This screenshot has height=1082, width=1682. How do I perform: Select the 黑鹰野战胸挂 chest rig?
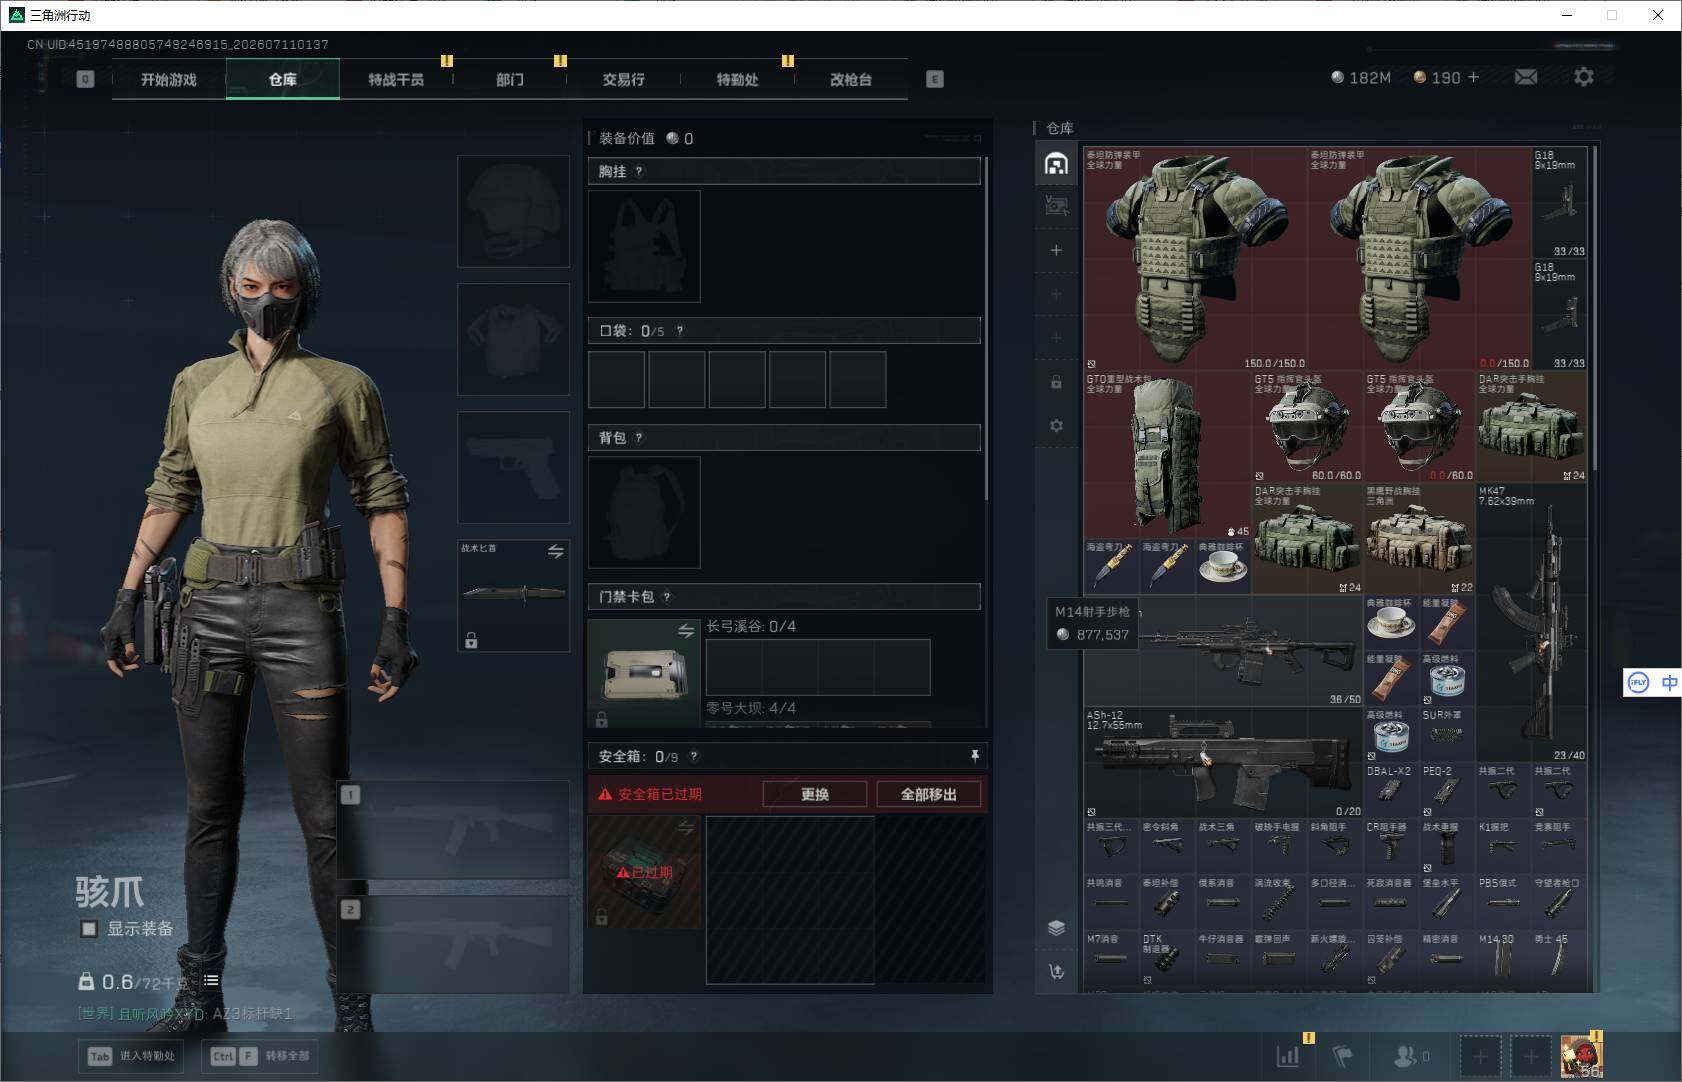pos(1419,539)
